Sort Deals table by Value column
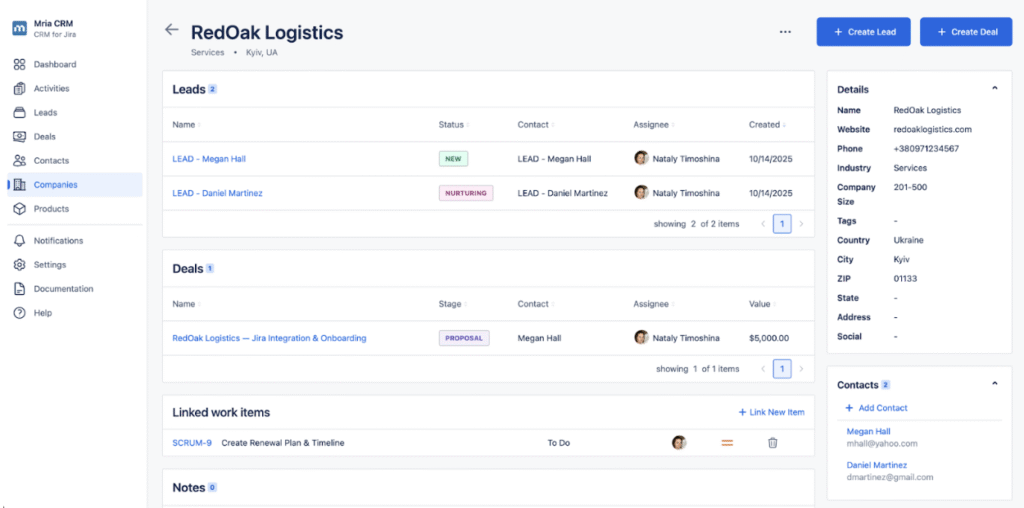The height and width of the screenshot is (508, 1024). pyautogui.click(x=763, y=304)
